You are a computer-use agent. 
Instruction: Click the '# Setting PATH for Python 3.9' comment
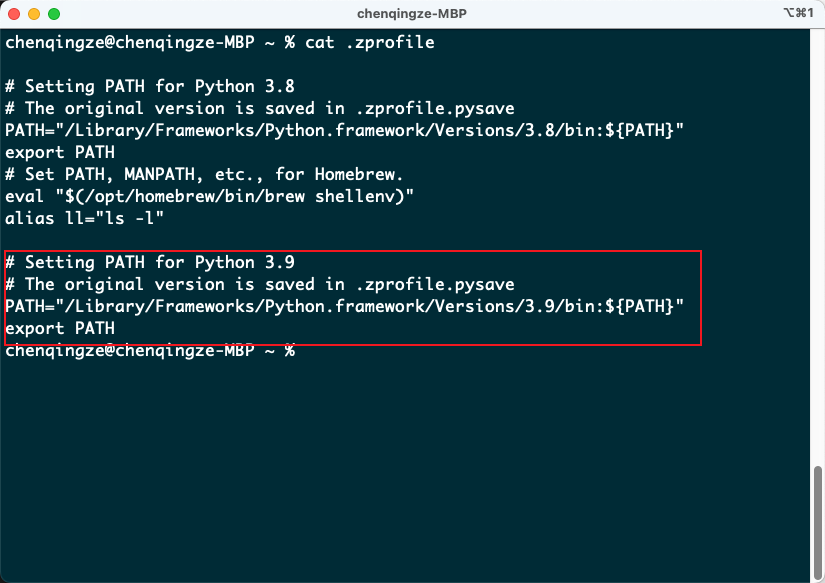point(150,263)
